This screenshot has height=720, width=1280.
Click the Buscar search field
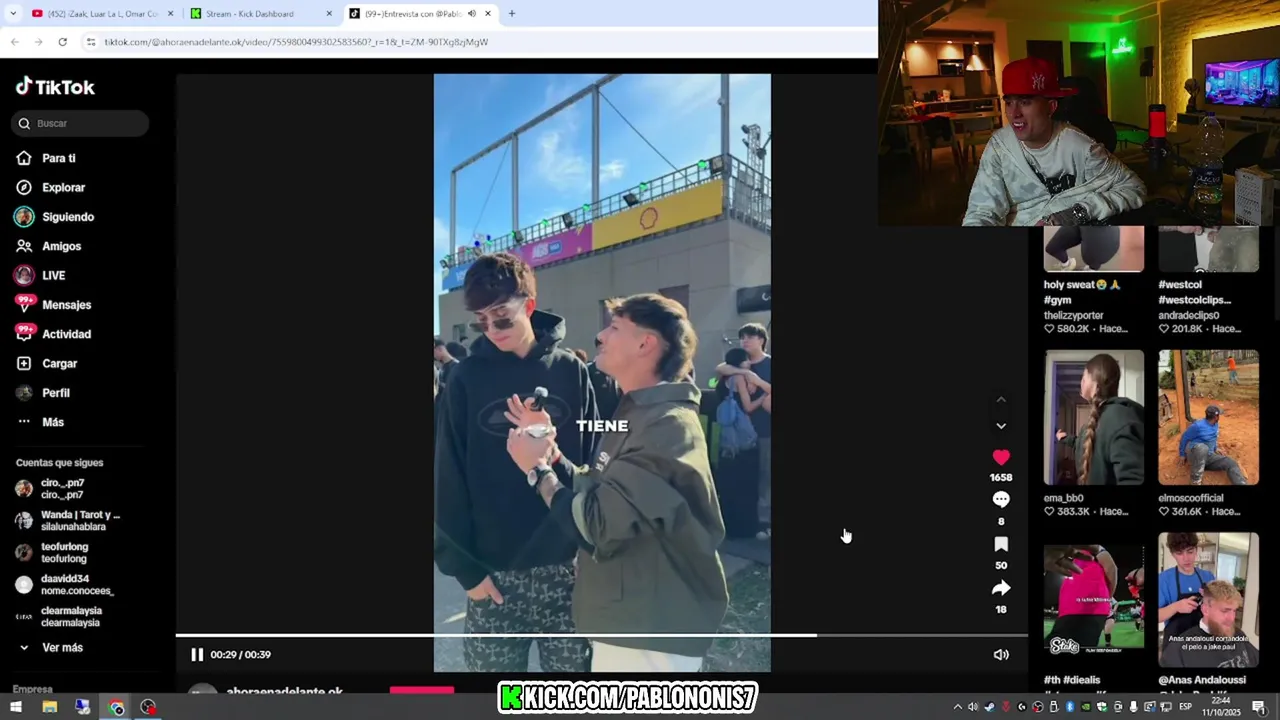[80, 123]
